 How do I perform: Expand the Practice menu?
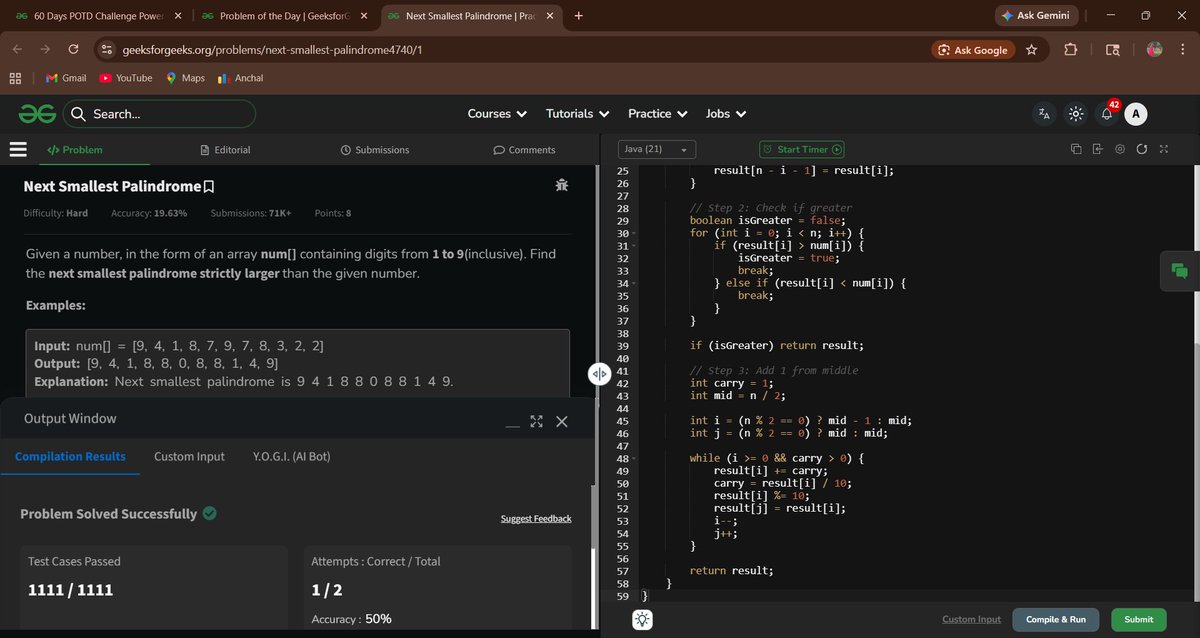[x=657, y=114]
